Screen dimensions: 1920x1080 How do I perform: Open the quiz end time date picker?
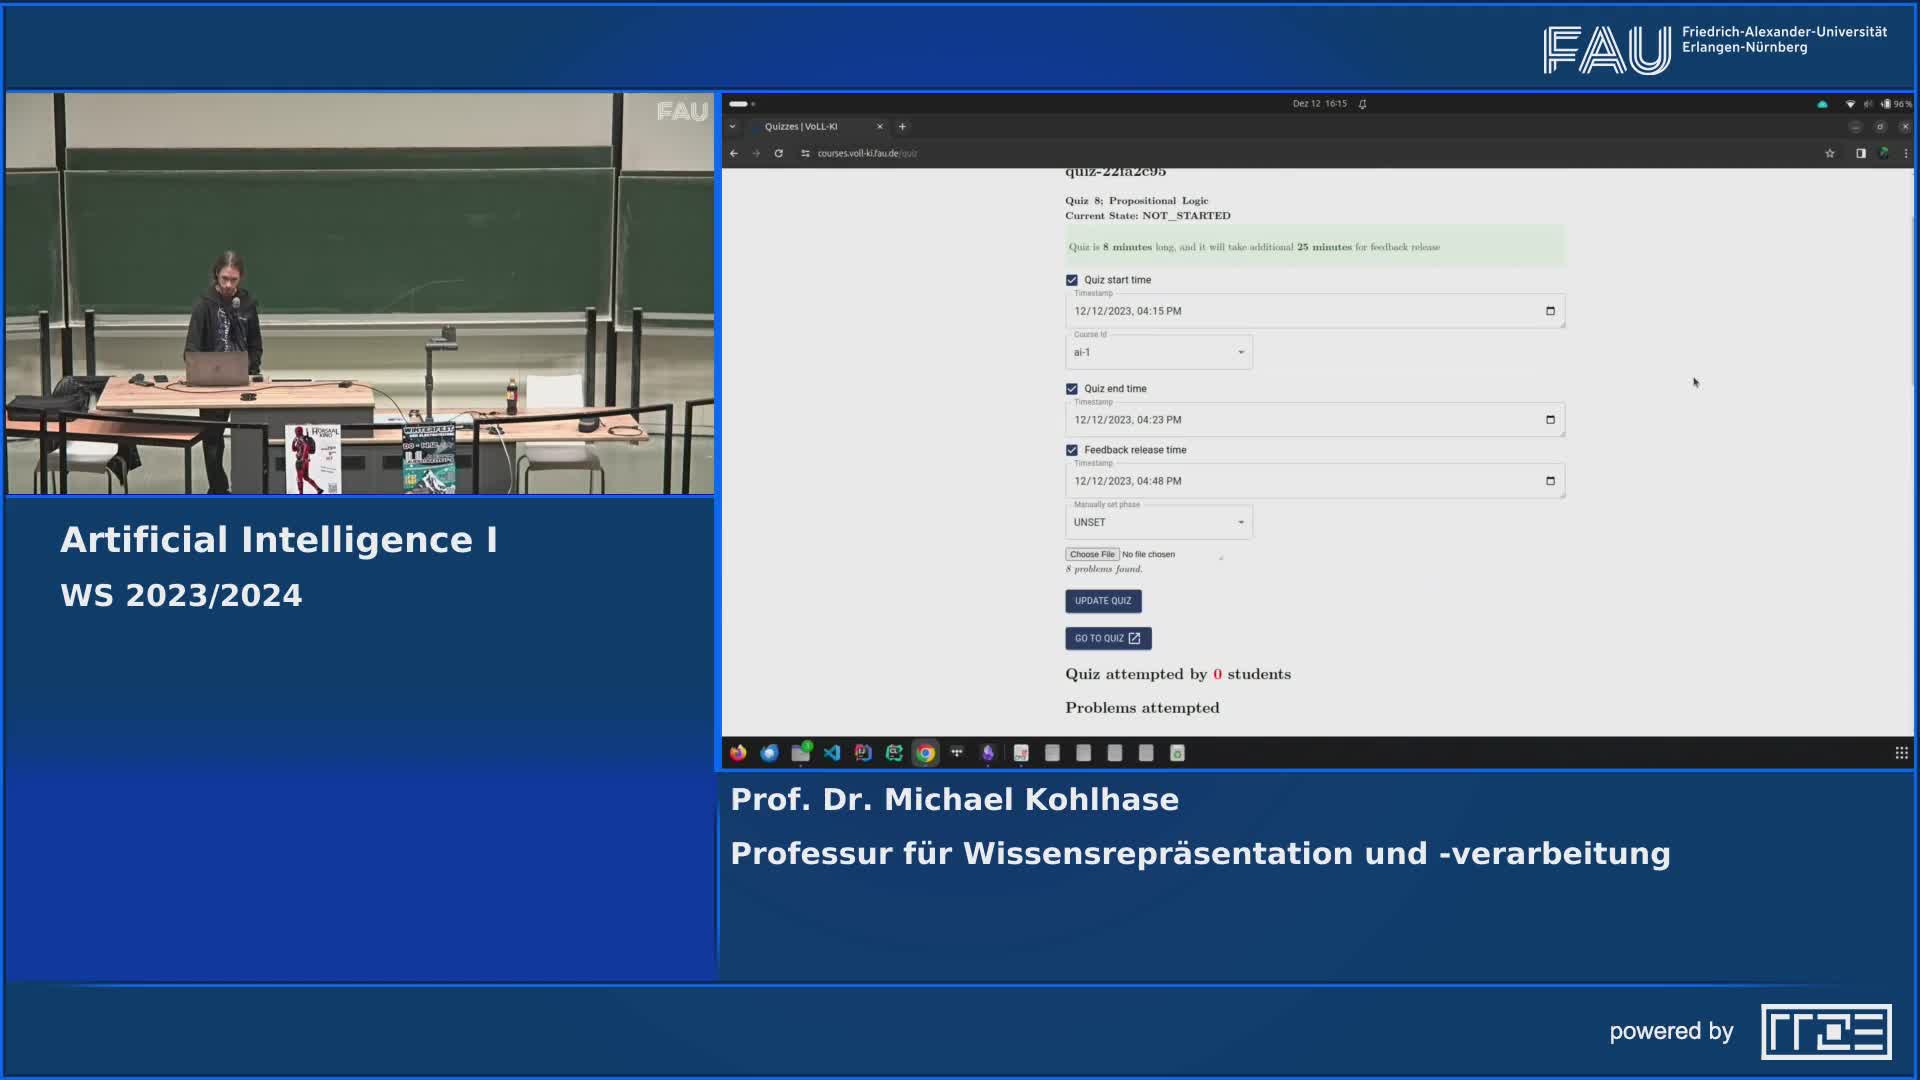point(1550,420)
